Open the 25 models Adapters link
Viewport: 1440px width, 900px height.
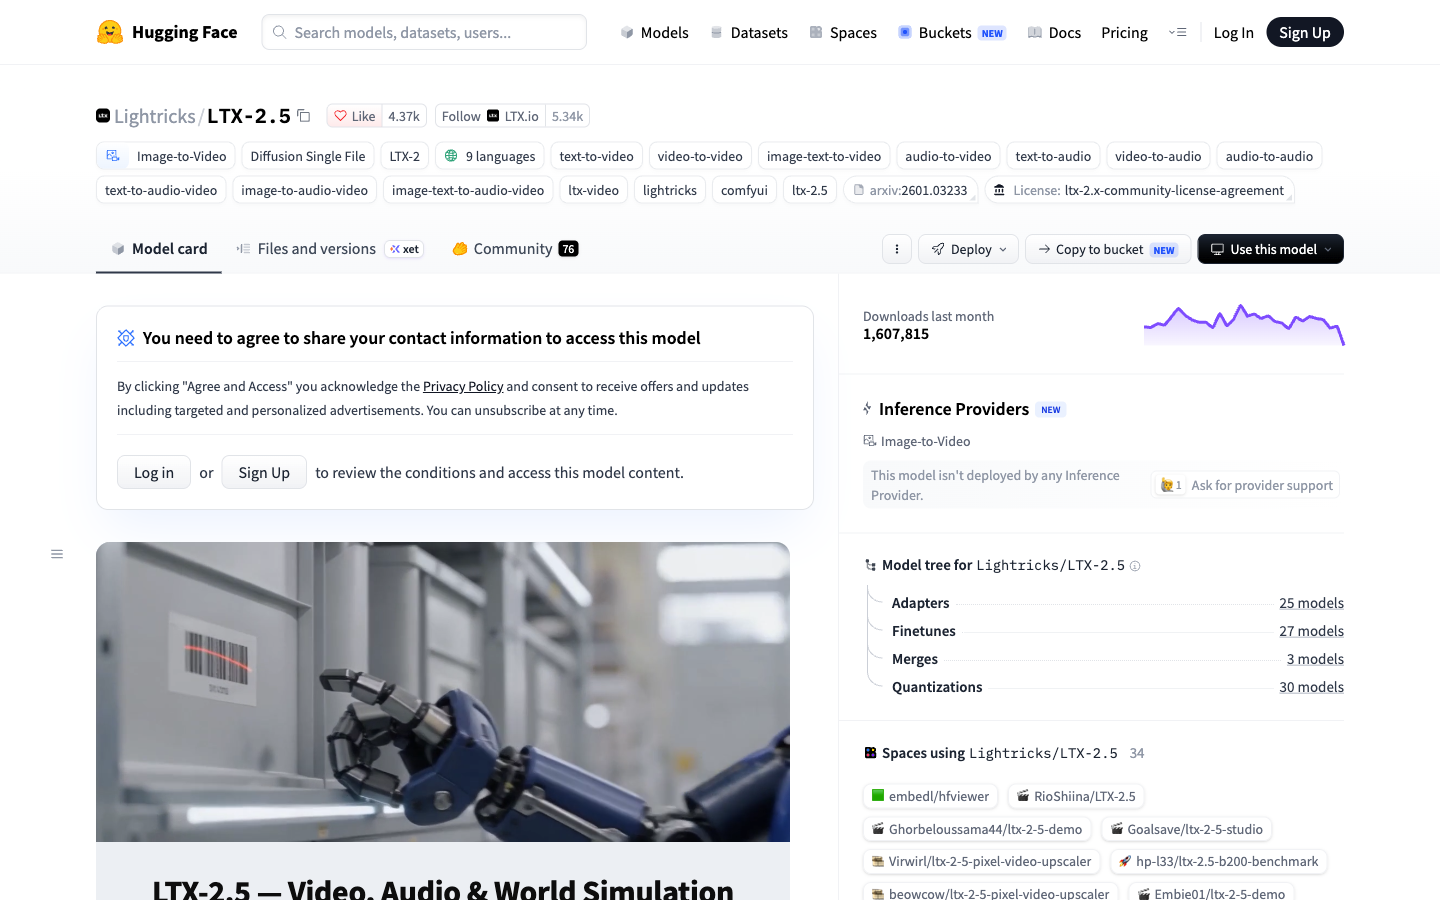coord(1311,603)
